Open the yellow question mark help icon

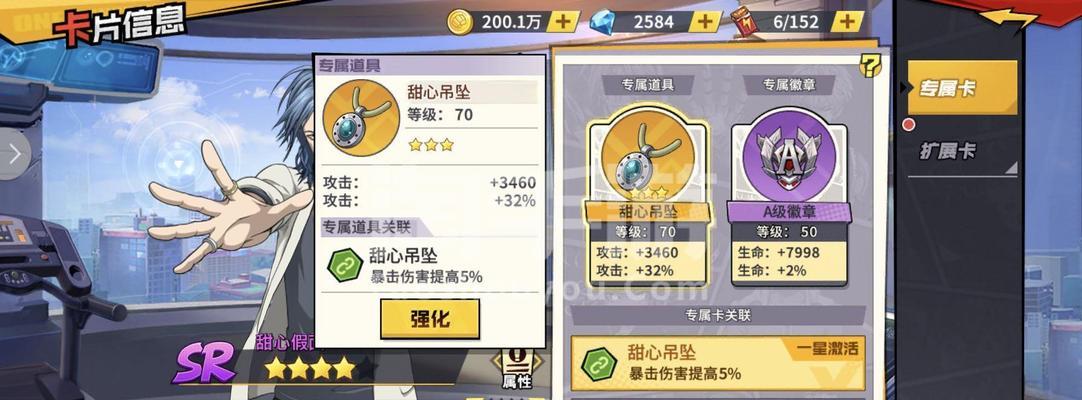[x=869, y=66]
